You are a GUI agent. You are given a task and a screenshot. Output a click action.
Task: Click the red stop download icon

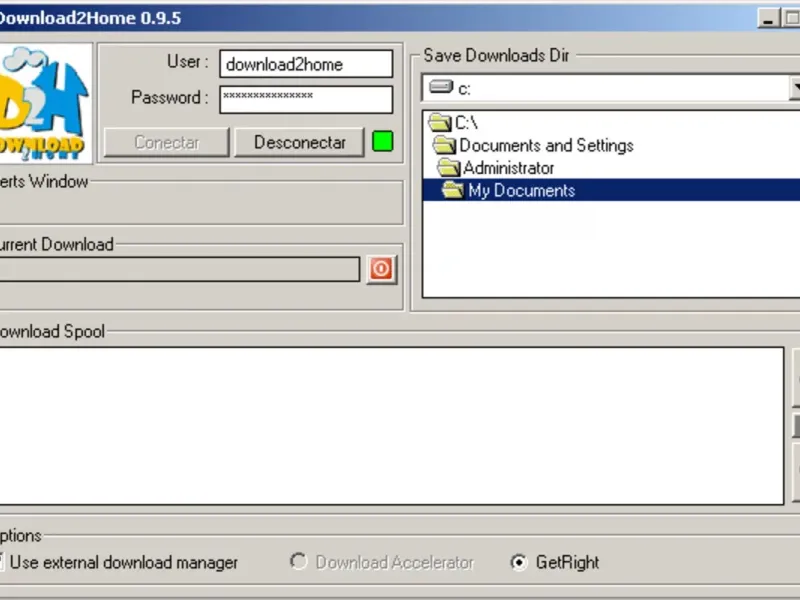pyautogui.click(x=381, y=269)
